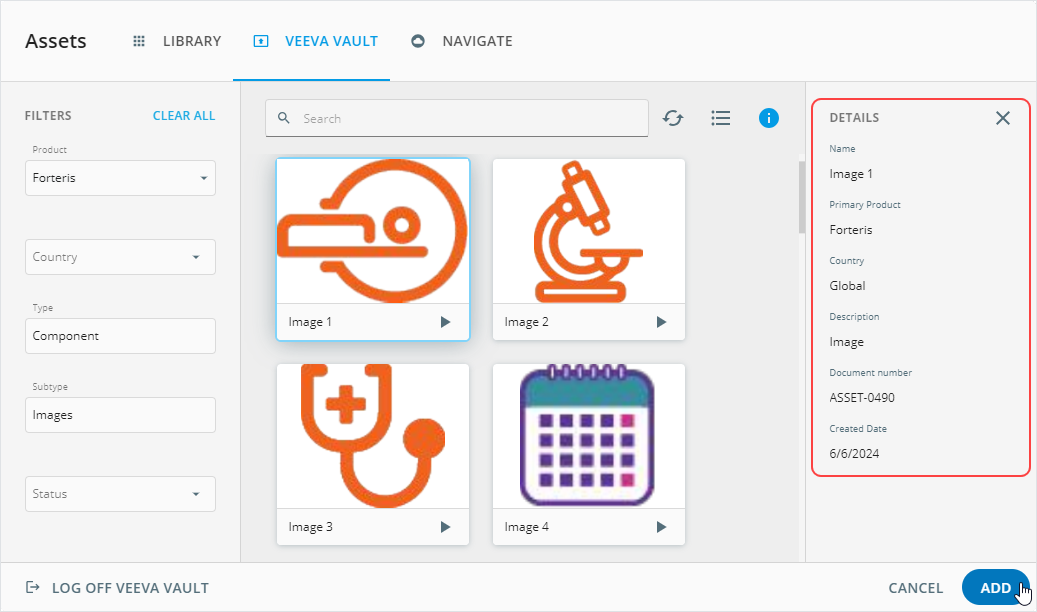The image size is (1037, 612).
Task: Click the play arrow on Image 3
Action: 446,527
